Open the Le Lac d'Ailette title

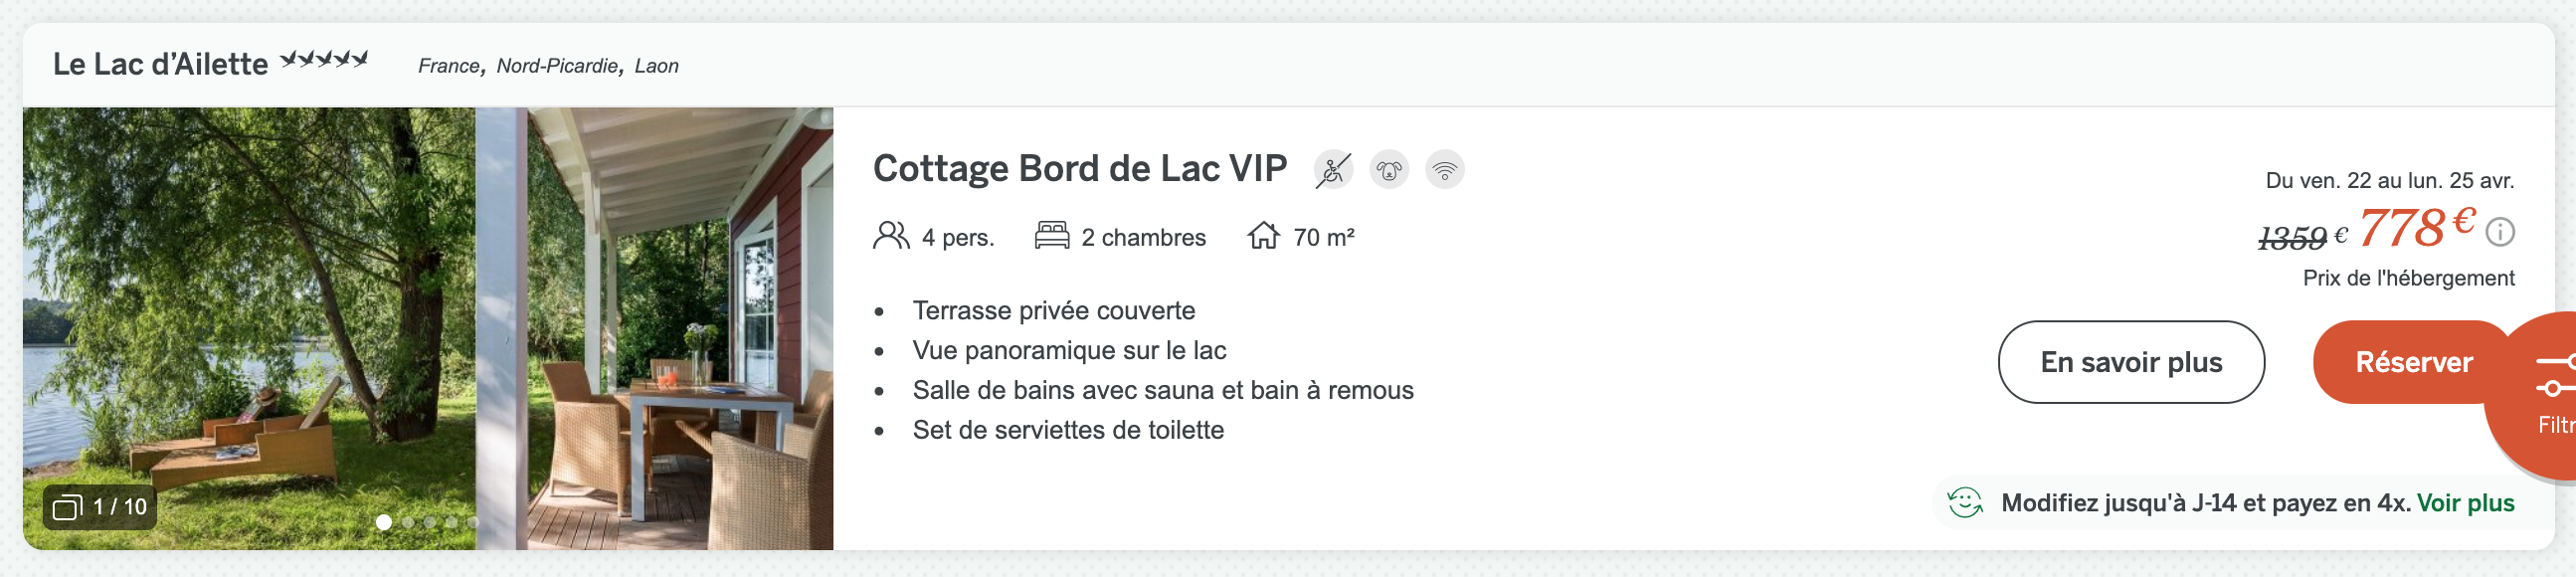pyautogui.click(x=160, y=64)
